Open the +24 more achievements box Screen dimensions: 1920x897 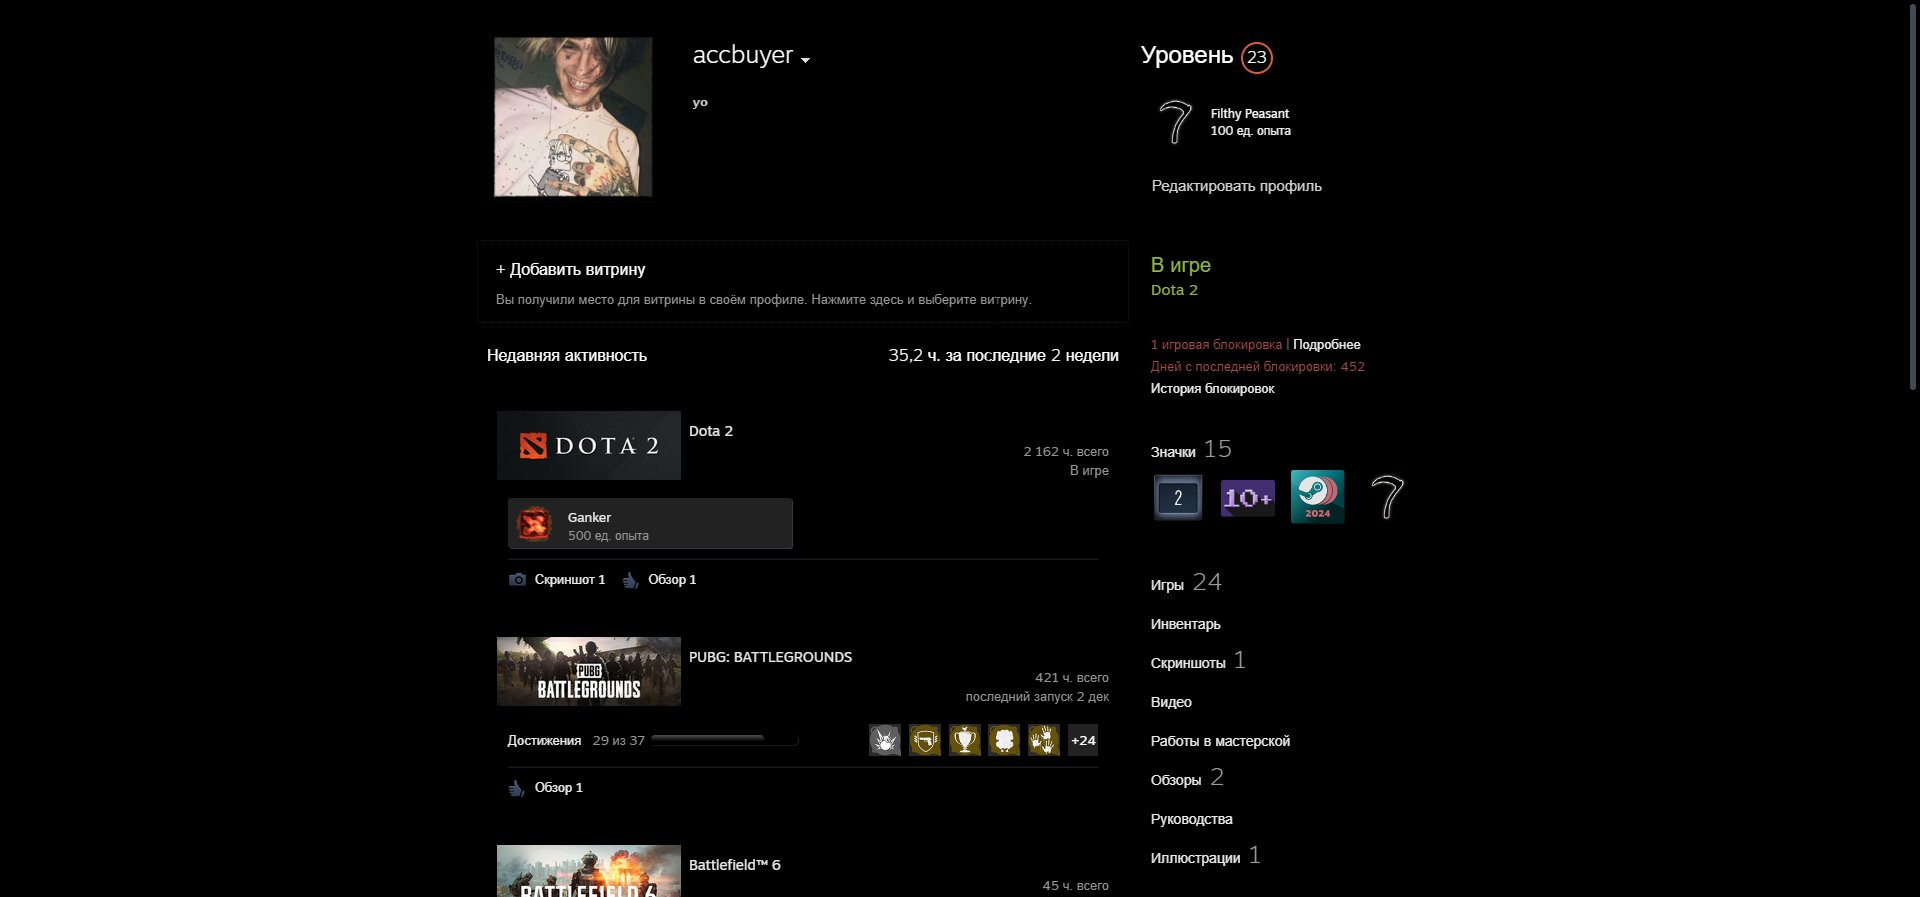[1083, 740]
